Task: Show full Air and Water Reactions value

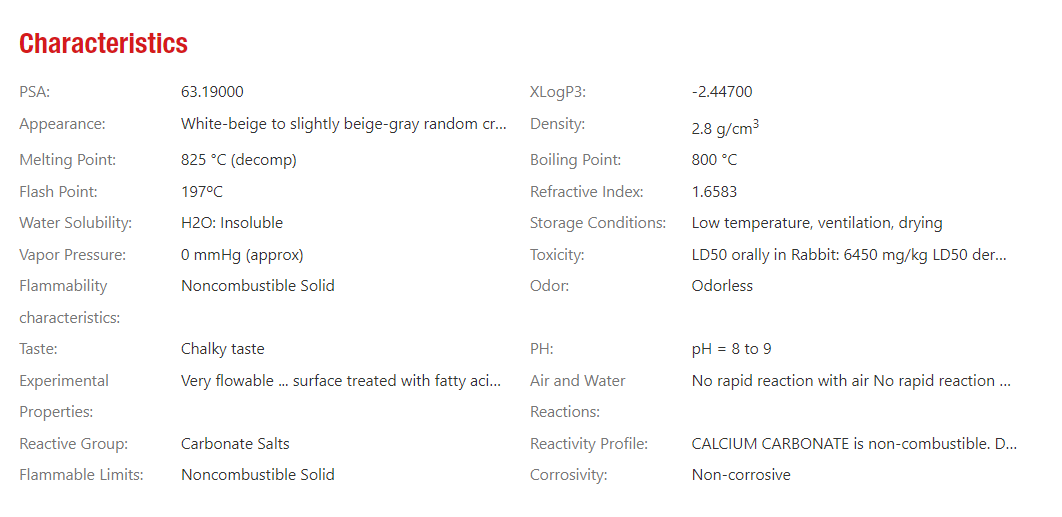Action: point(851,381)
